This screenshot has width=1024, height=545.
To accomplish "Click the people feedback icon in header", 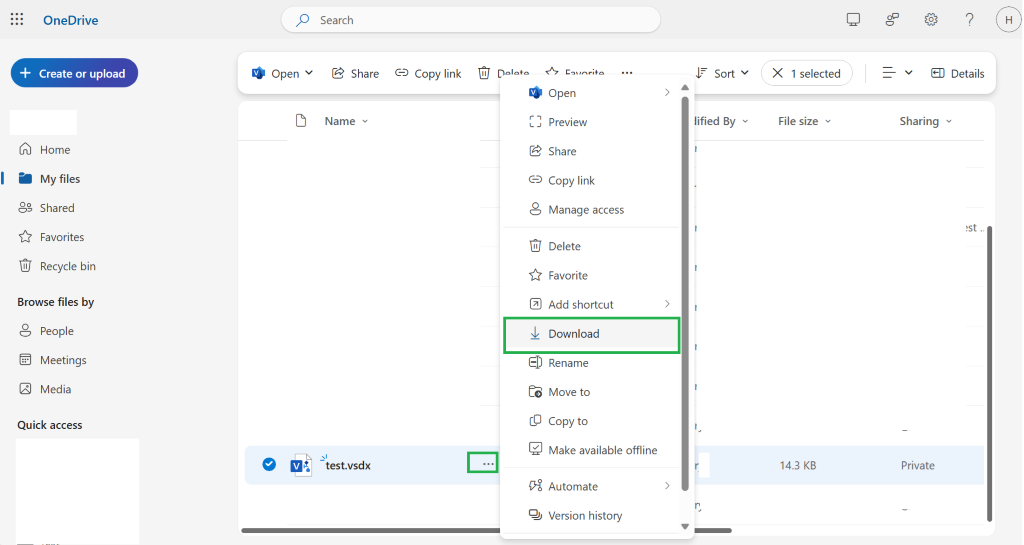I will pyautogui.click(x=892, y=20).
